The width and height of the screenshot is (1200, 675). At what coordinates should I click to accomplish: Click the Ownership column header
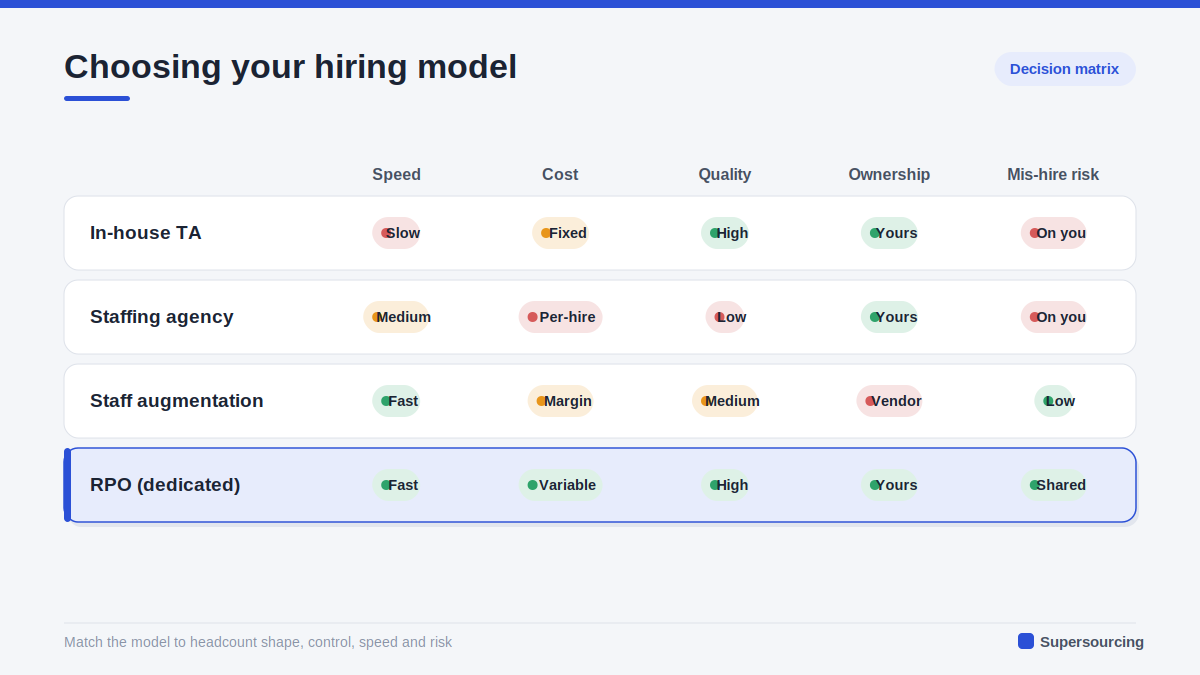click(889, 174)
